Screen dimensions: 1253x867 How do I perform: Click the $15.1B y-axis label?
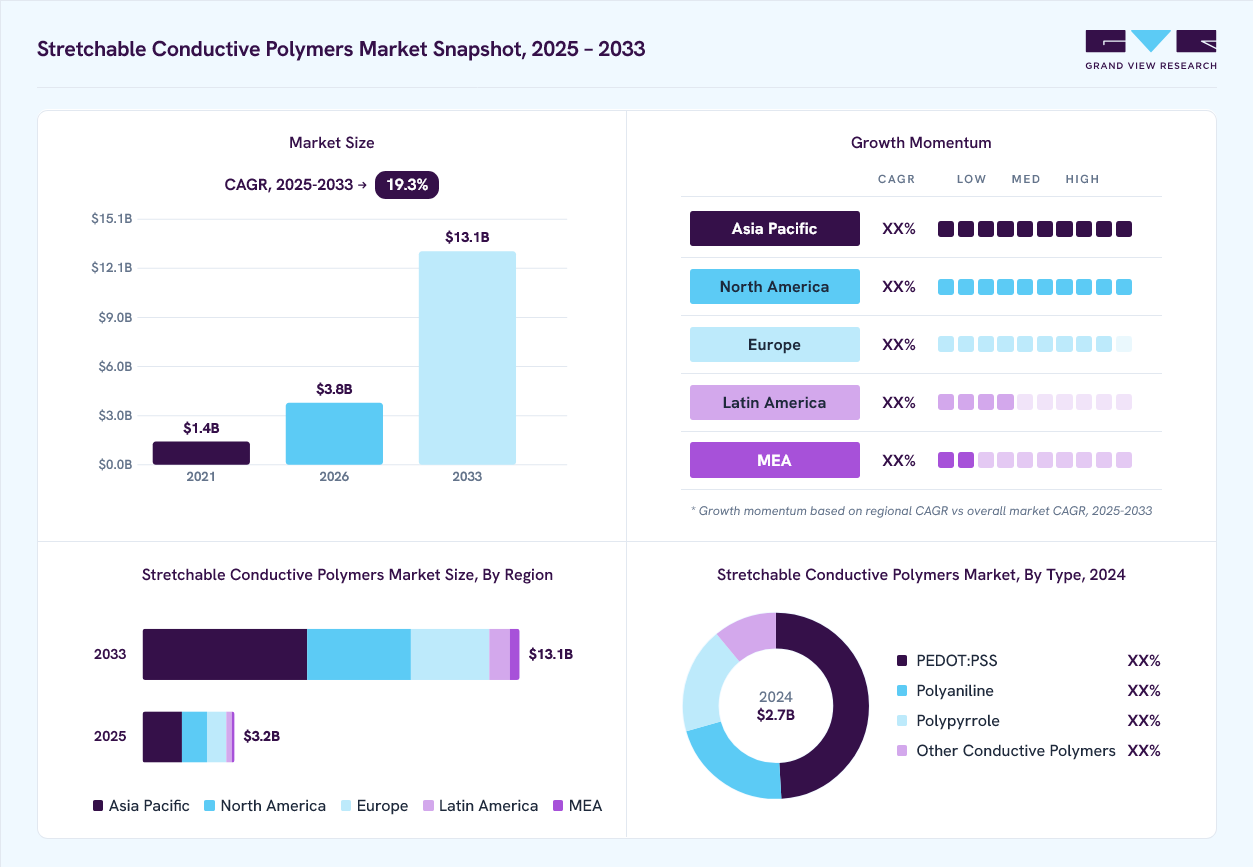click(111, 218)
